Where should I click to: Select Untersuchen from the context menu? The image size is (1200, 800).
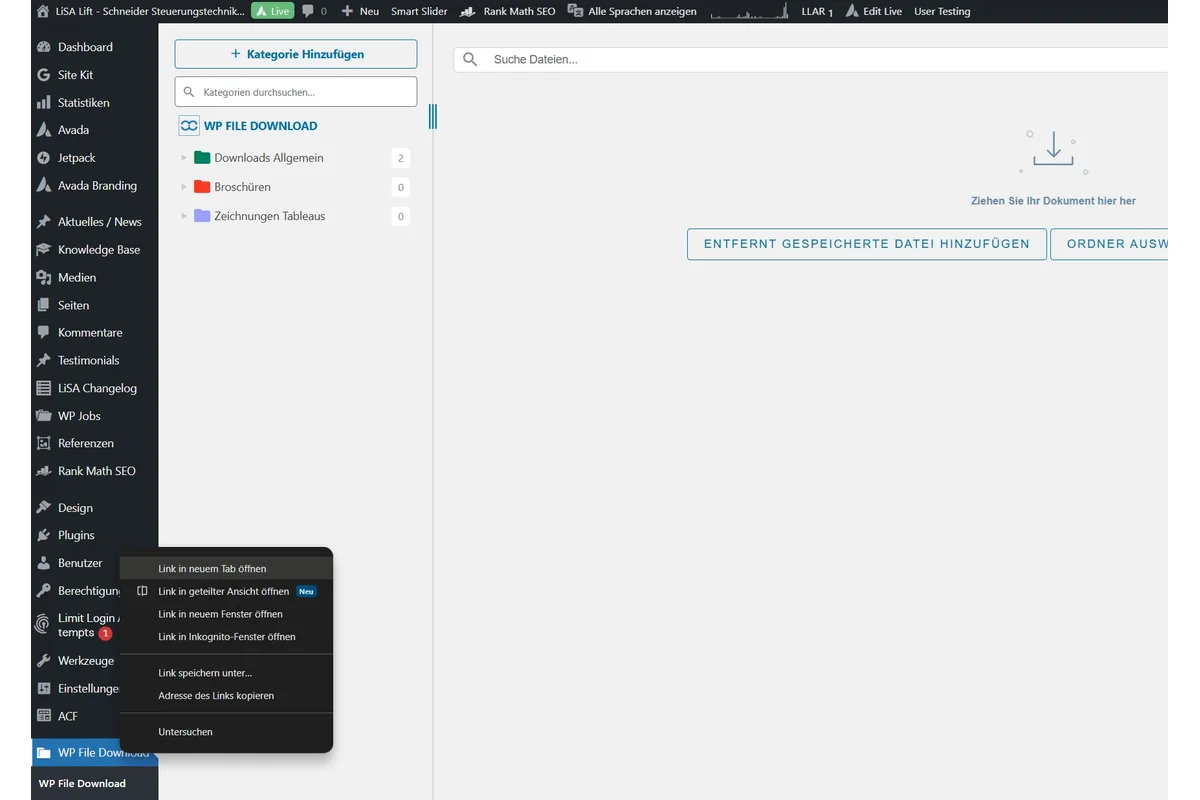pos(184,731)
